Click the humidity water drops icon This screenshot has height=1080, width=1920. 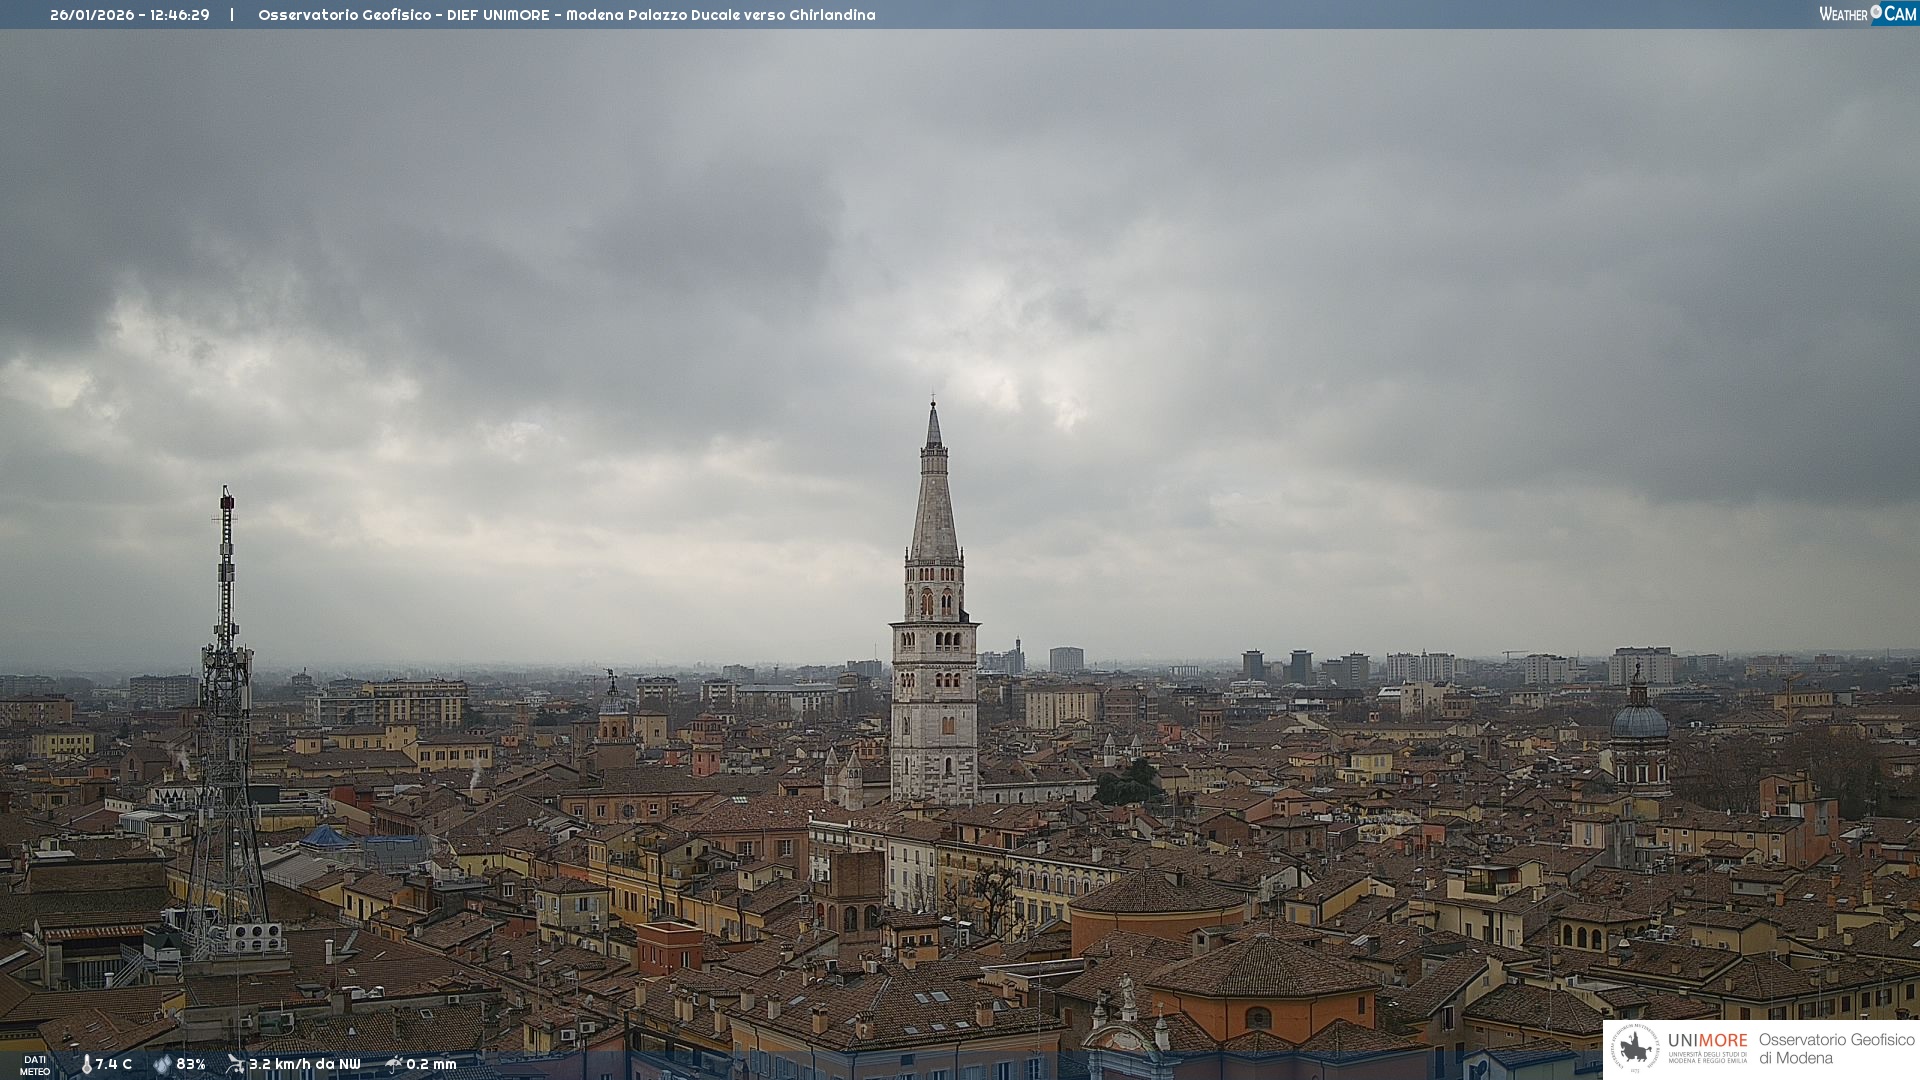pyautogui.click(x=162, y=1064)
